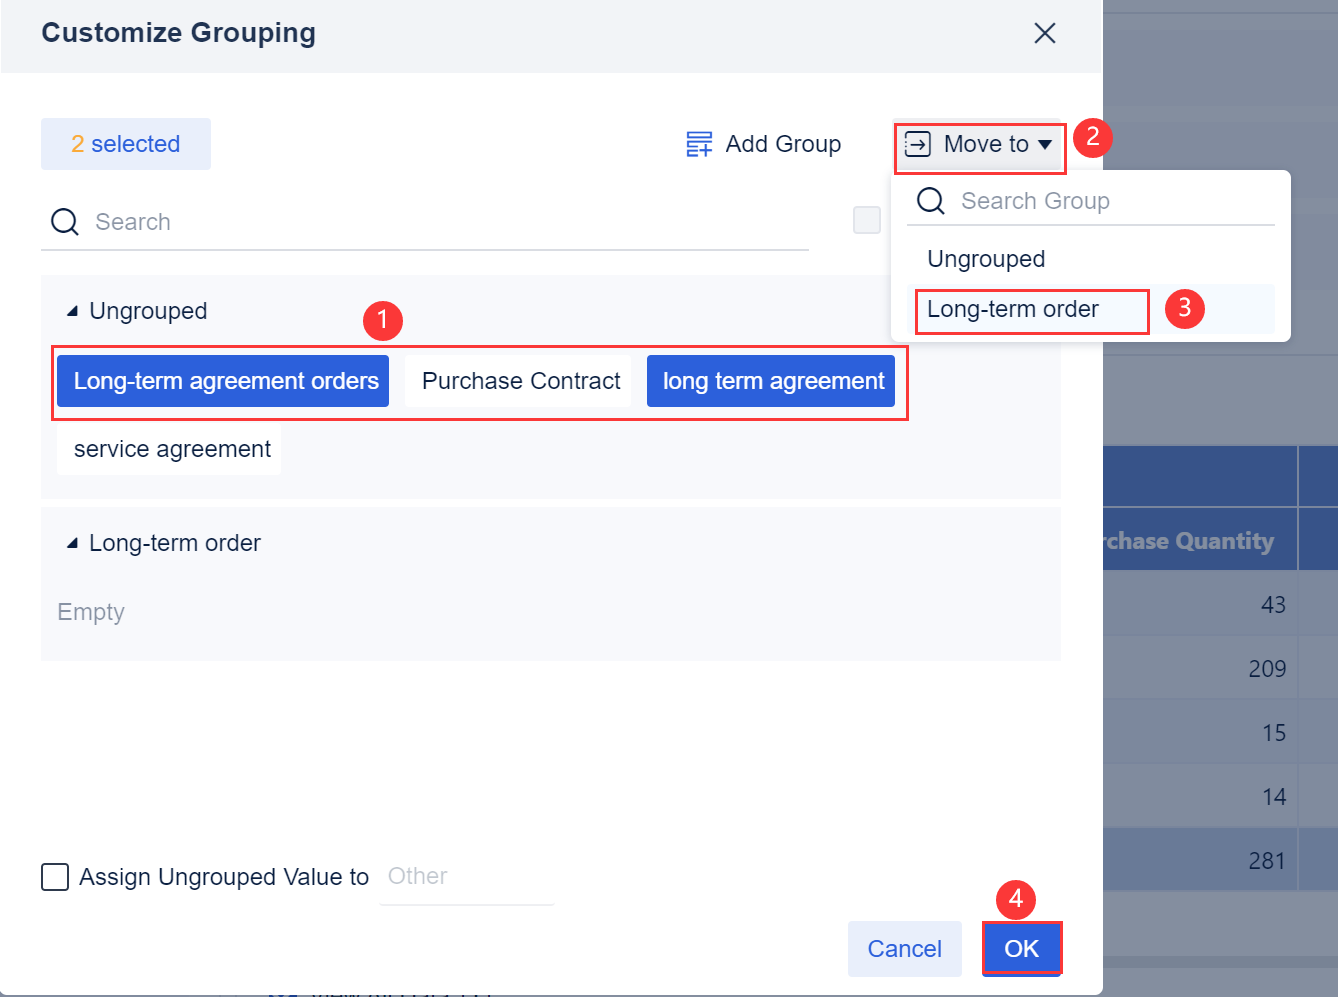Open the Move to dropdown

point(978,145)
